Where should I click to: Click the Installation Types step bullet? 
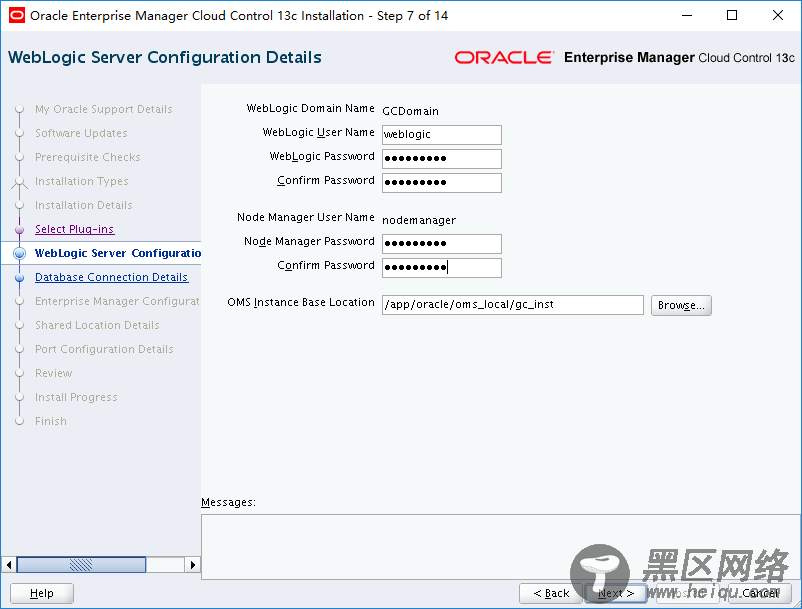click(19, 182)
